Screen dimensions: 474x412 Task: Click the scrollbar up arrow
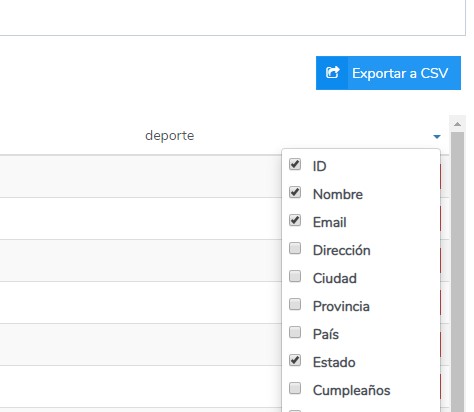457,124
